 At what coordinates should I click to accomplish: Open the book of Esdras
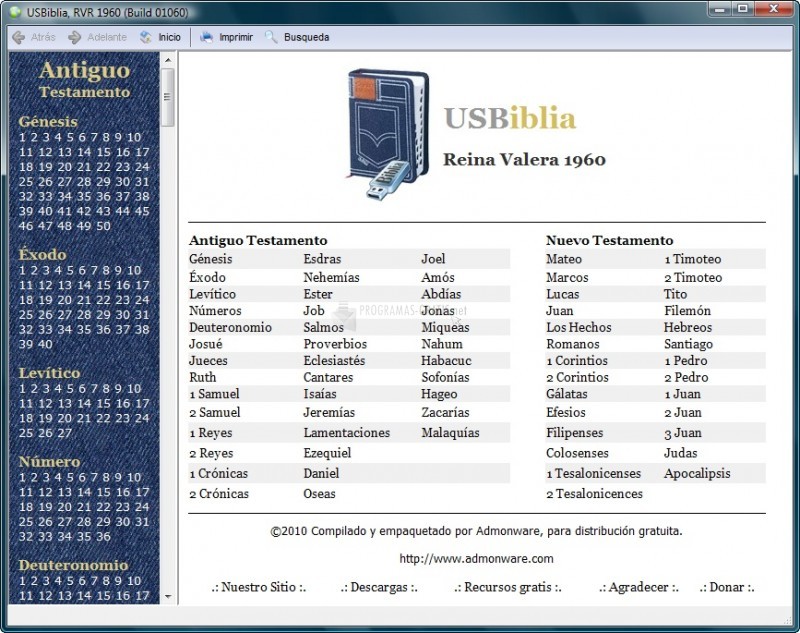pos(322,259)
